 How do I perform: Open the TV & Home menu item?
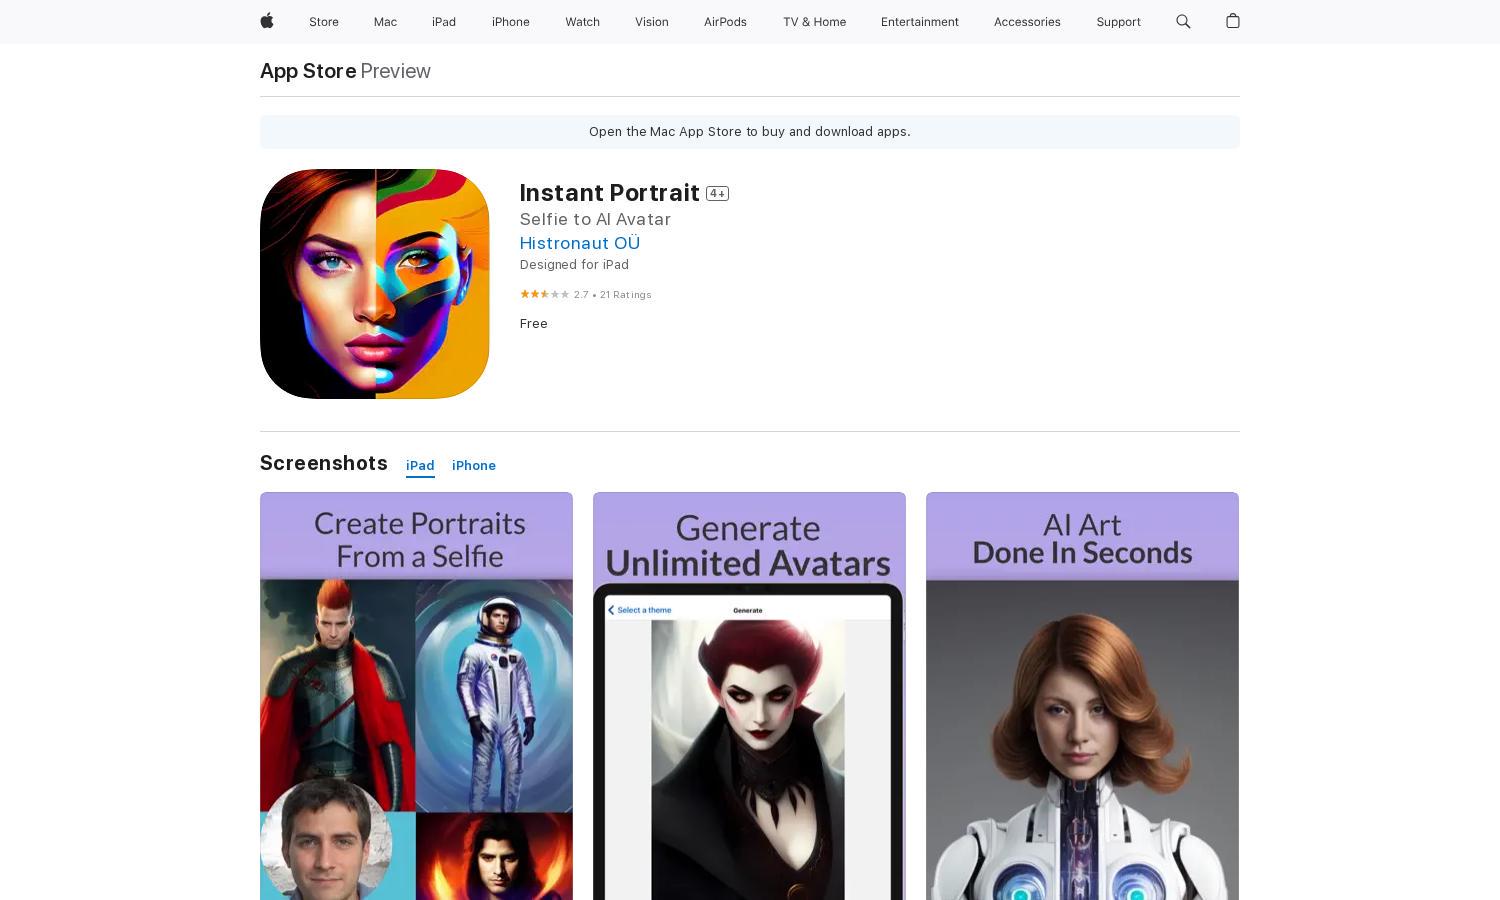(x=814, y=22)
